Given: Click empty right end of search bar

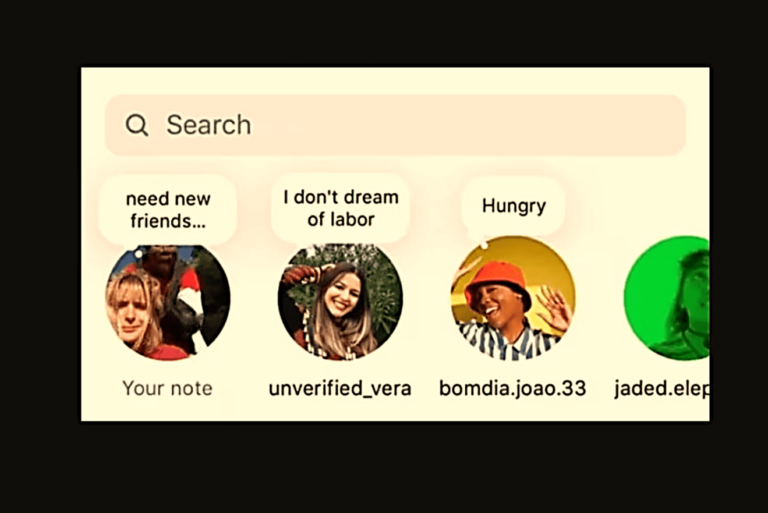Looking at the screenshot, I should pyautogui.click(x=612, y=125).
